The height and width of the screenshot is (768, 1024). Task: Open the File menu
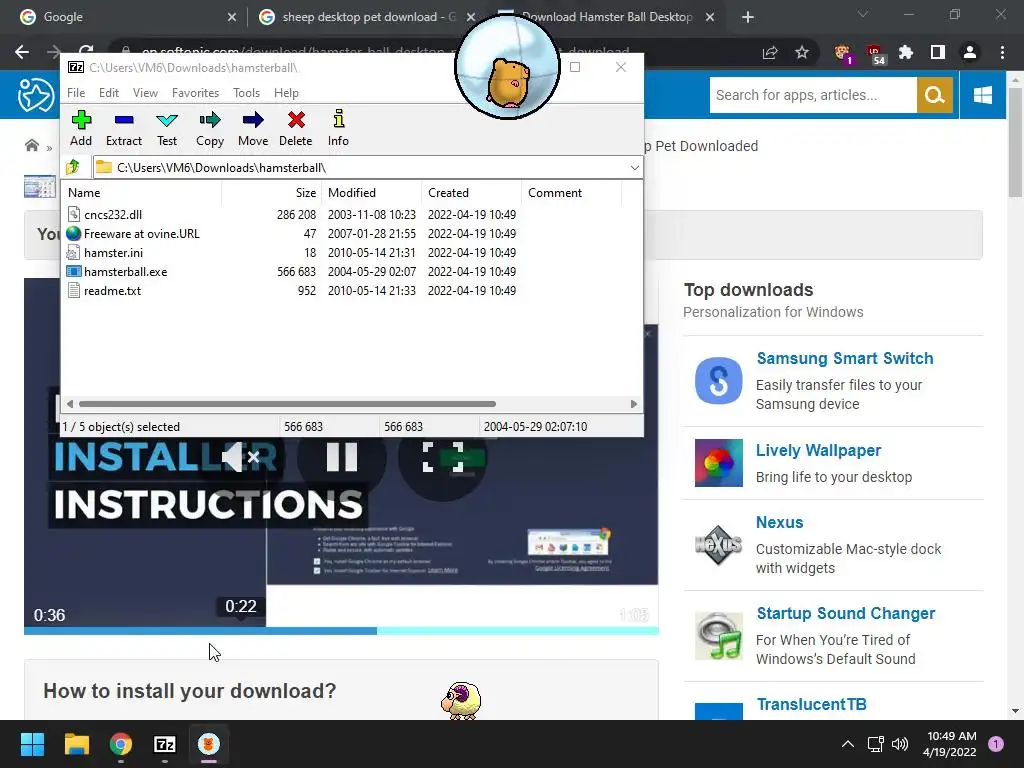(76, 93)
